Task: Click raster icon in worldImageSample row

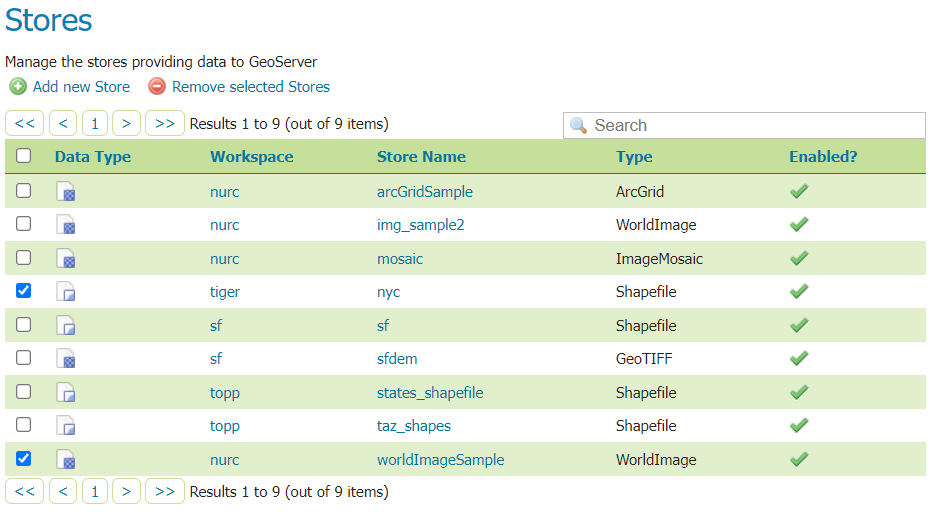Action: (x=66, y=460)
